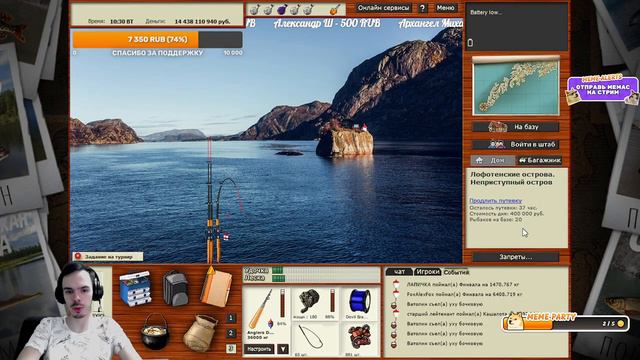640x360 pixels.
Task: Click the first gray flask icon
Action: pyautogui.click(x=254, y=9)
